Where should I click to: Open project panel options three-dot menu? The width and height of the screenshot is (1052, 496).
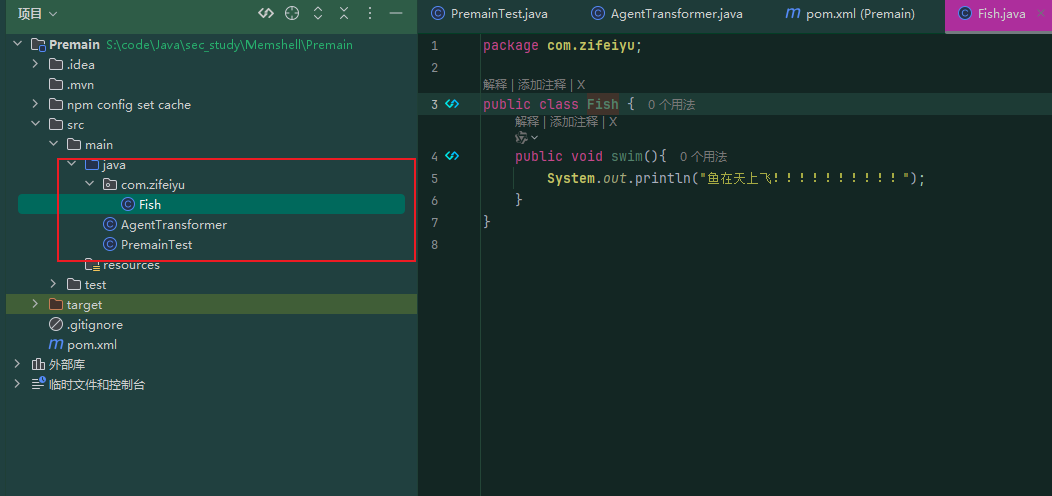pyautogui.click(x=370, y=13)
